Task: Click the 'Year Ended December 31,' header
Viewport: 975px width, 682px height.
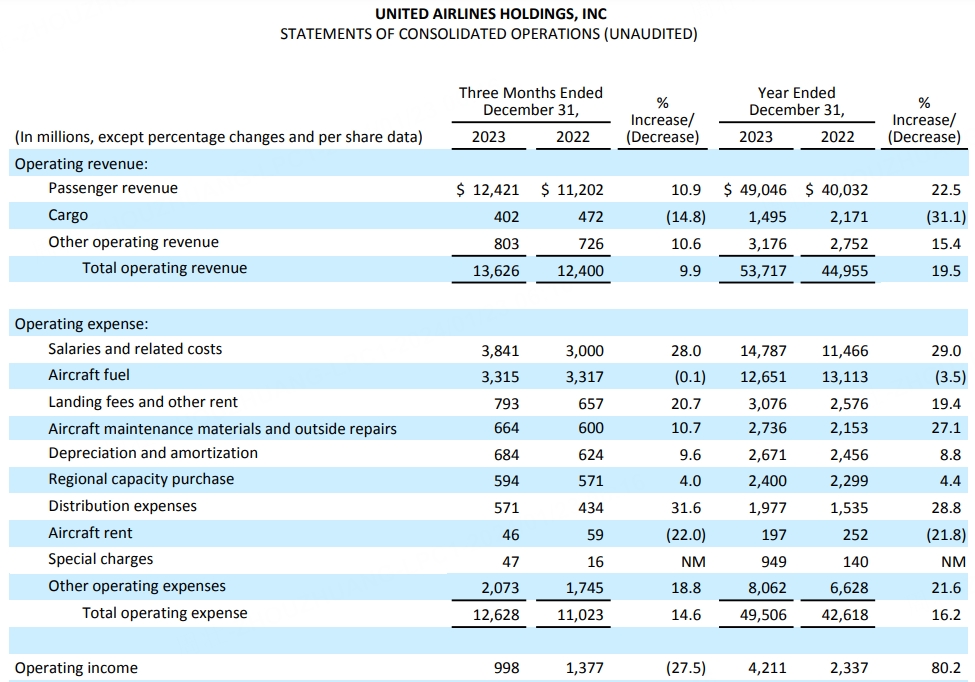Action: pos(797,101)
